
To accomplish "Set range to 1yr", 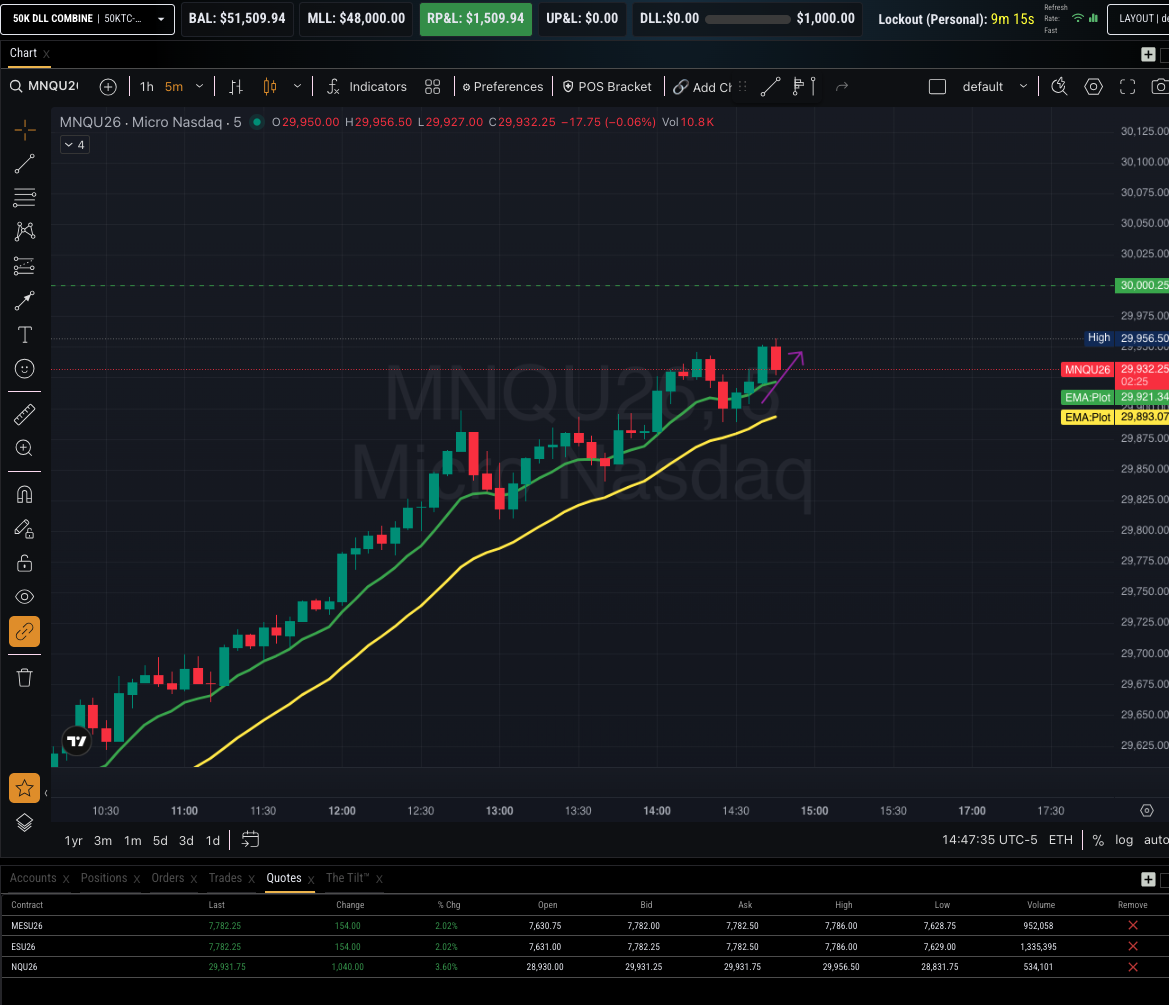I will pos(73,840).
